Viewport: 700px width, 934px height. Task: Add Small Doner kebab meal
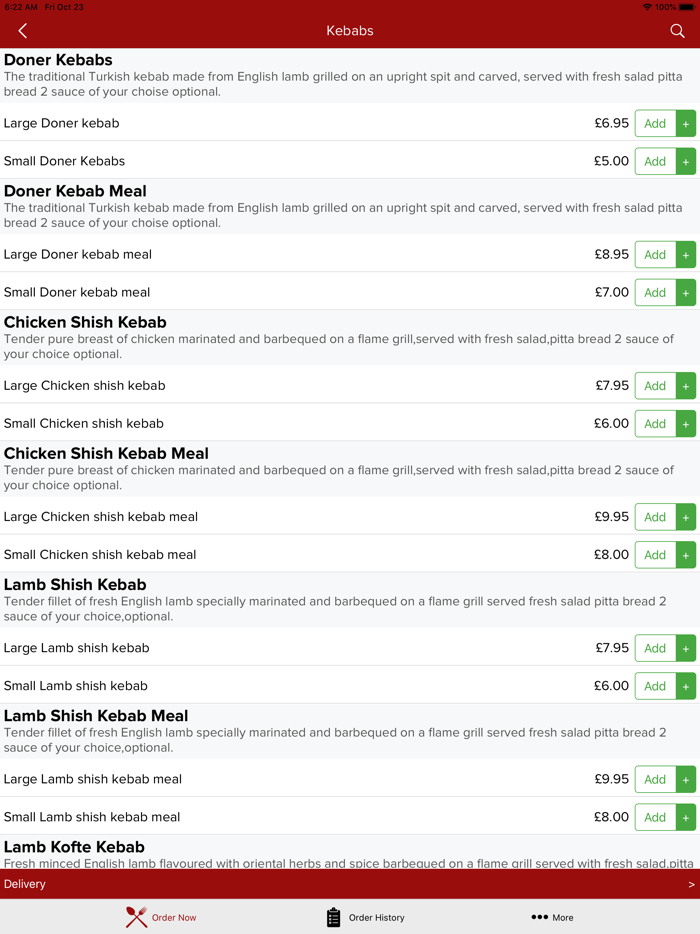click(665, 293)
